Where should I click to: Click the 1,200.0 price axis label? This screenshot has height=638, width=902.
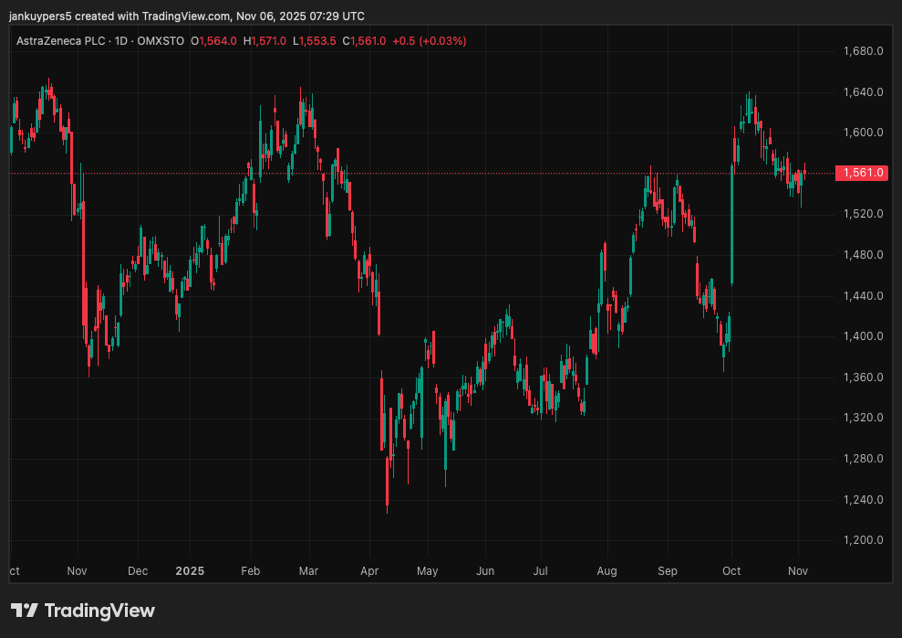pyautogui.click(x=863, y=540)
